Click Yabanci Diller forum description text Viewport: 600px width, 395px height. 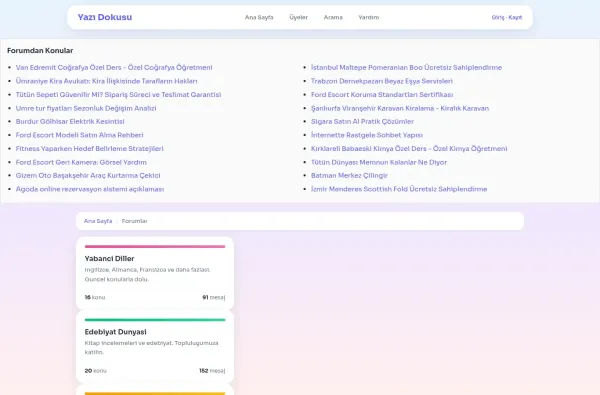coord(147,274)
